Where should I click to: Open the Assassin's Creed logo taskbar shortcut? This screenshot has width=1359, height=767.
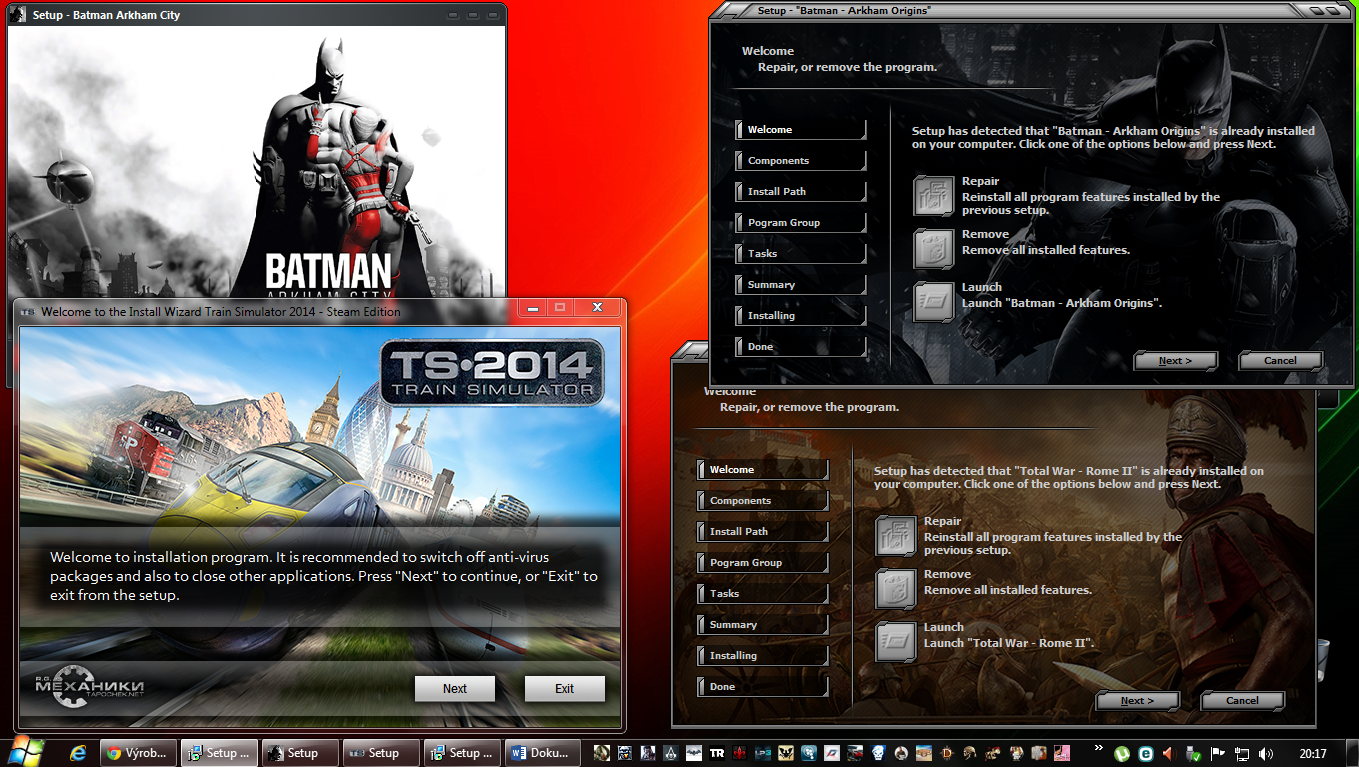(x=671, y=753)
